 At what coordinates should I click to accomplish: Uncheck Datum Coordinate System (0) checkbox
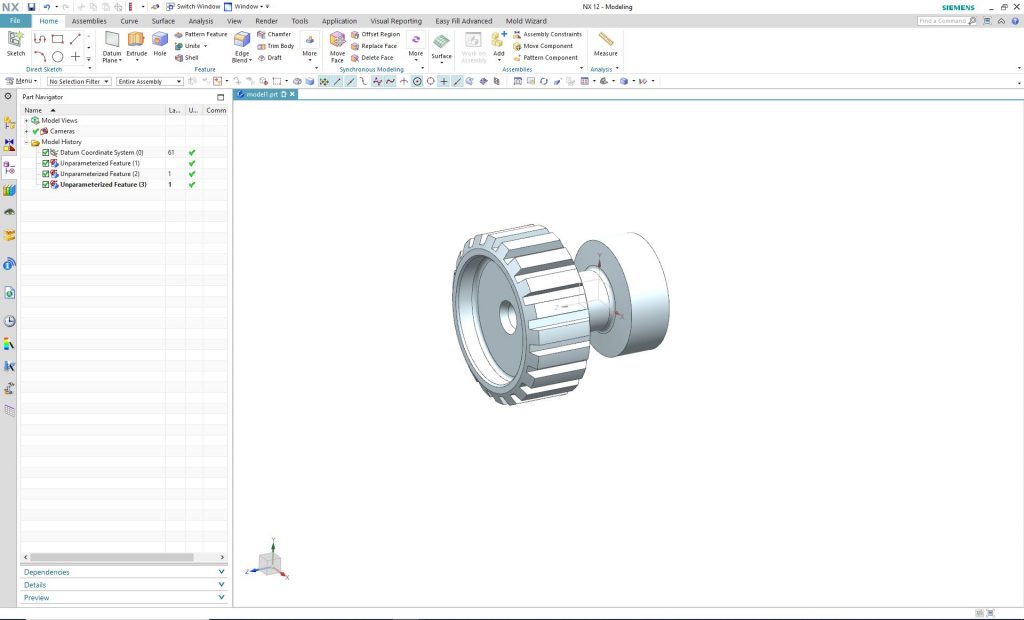(x=46, y=152)
